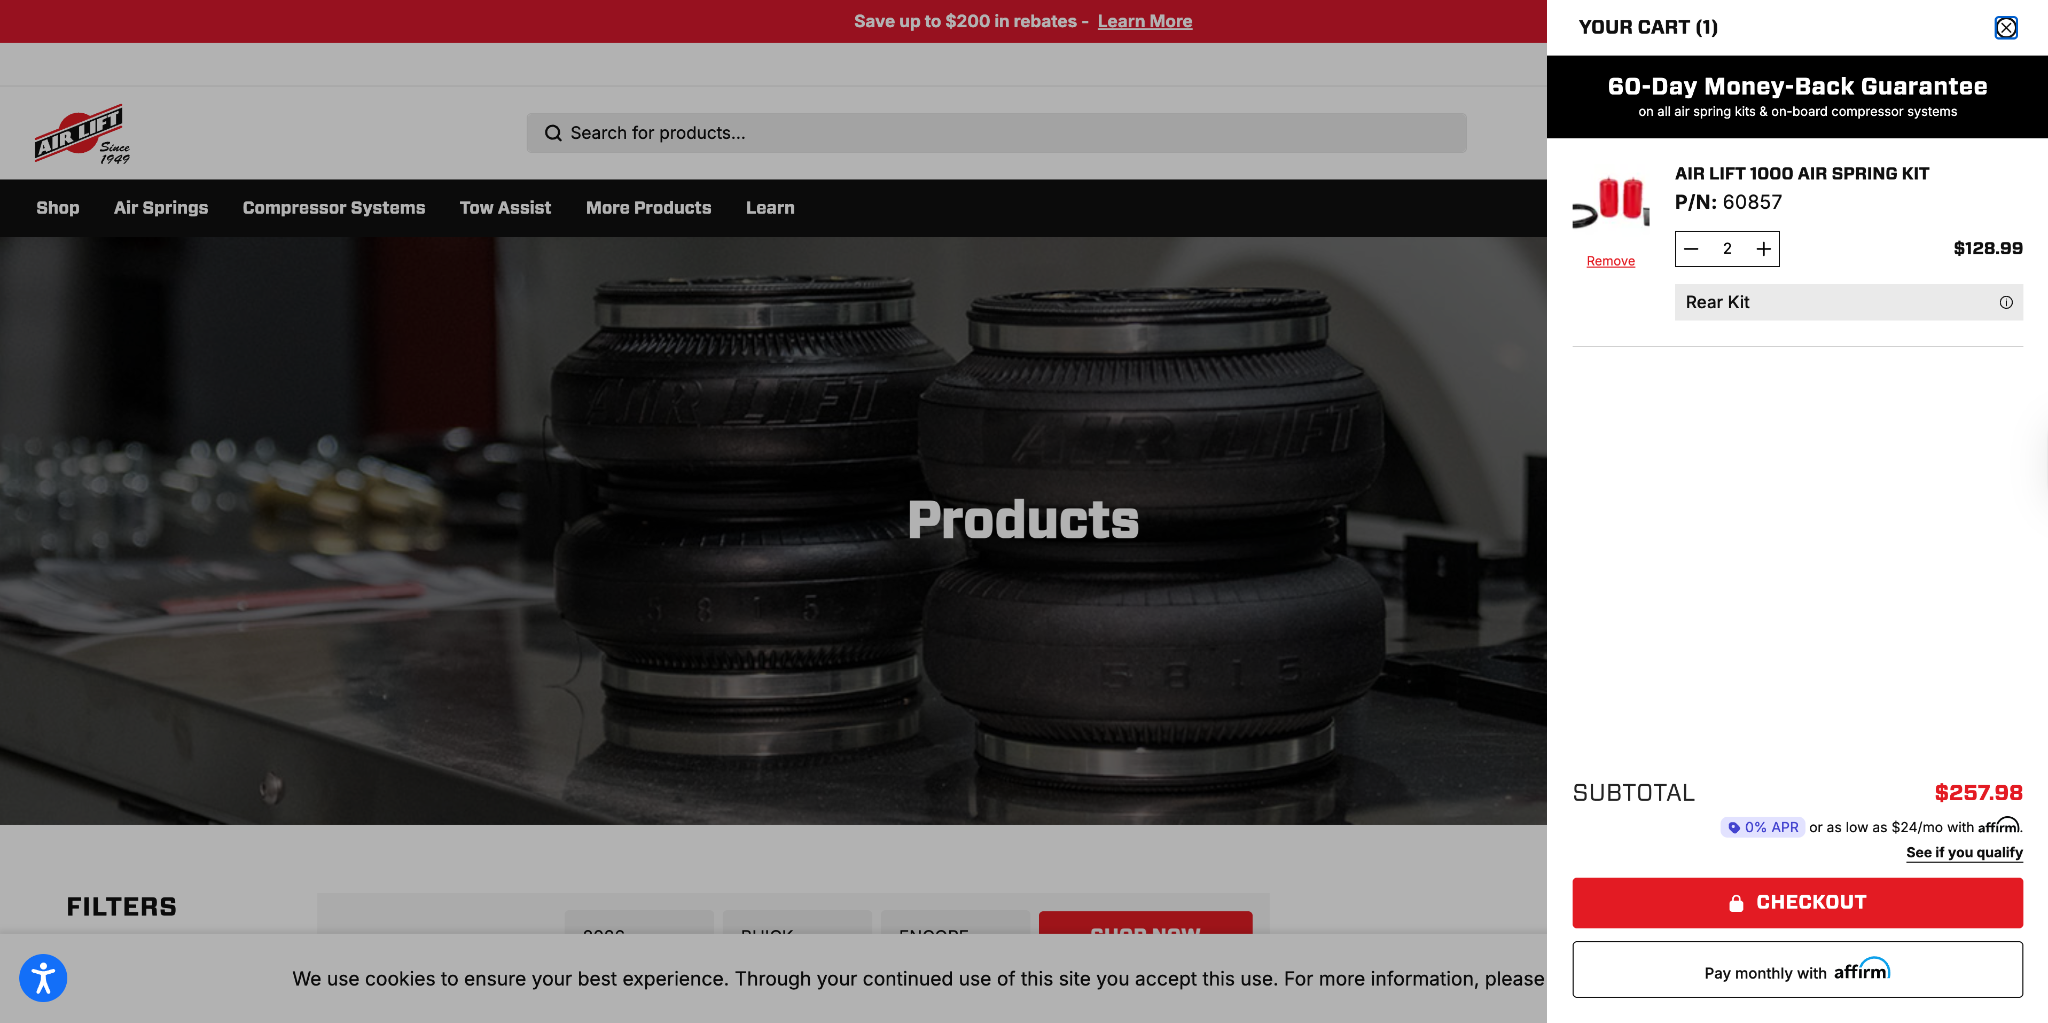Open the Air Springs menu
Screen dimensions: 2048x1023
161,208
